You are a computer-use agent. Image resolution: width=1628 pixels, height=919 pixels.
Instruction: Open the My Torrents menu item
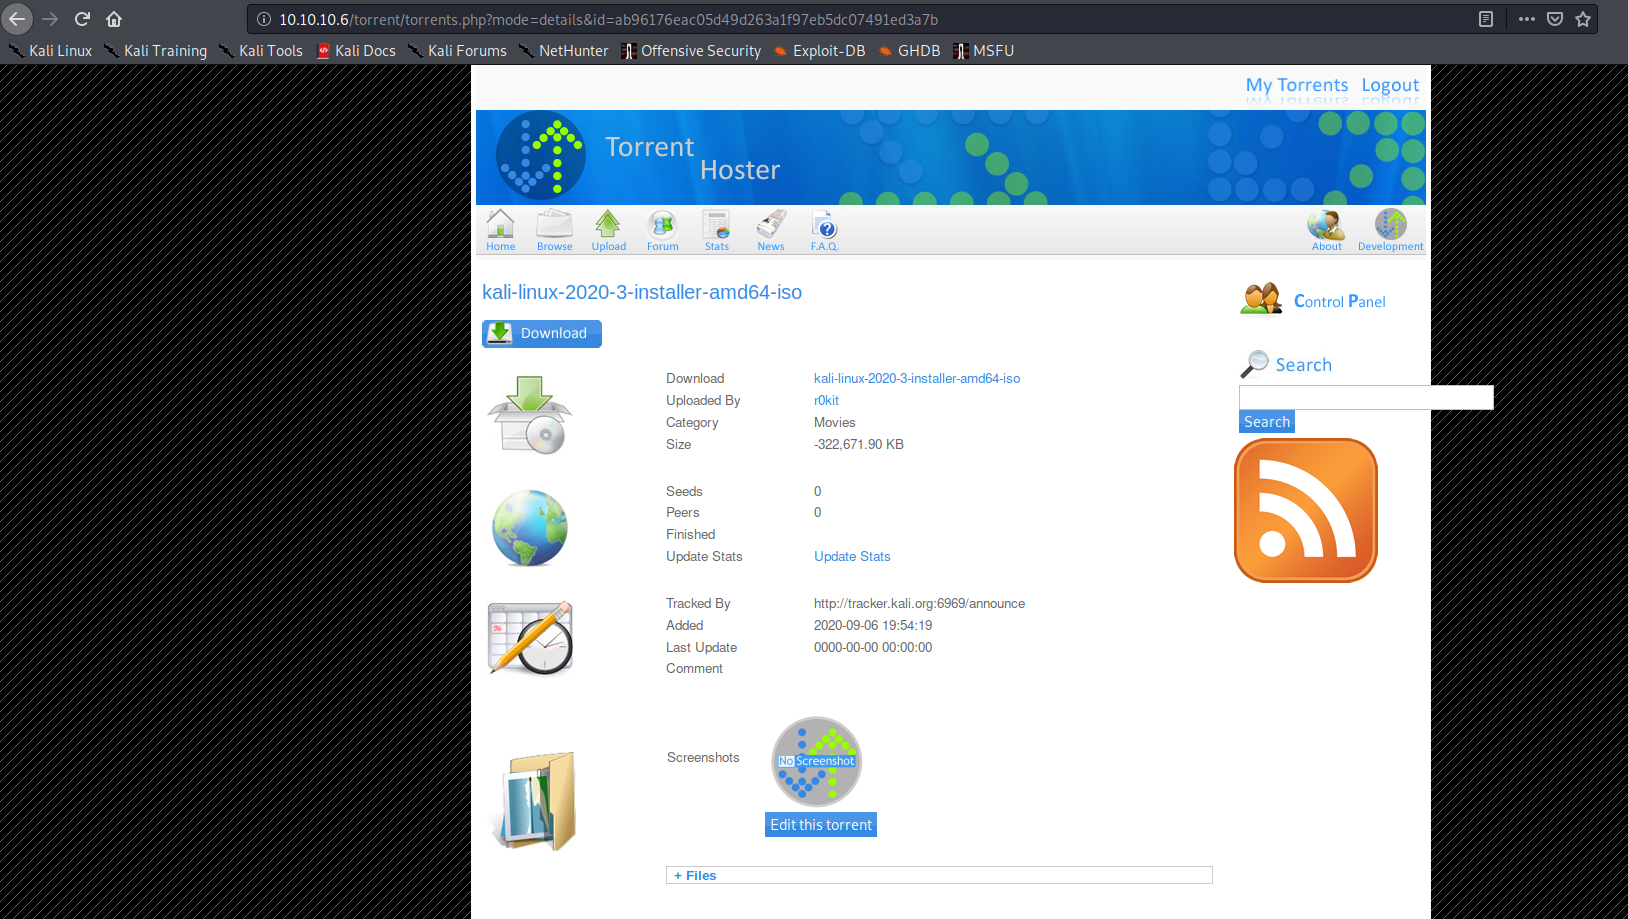point(1297,85)
